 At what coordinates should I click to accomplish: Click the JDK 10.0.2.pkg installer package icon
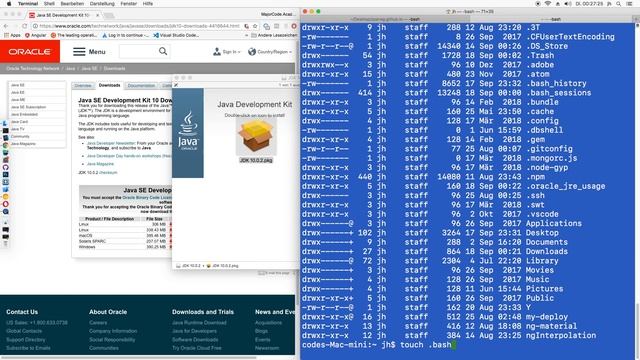point(256,138)
